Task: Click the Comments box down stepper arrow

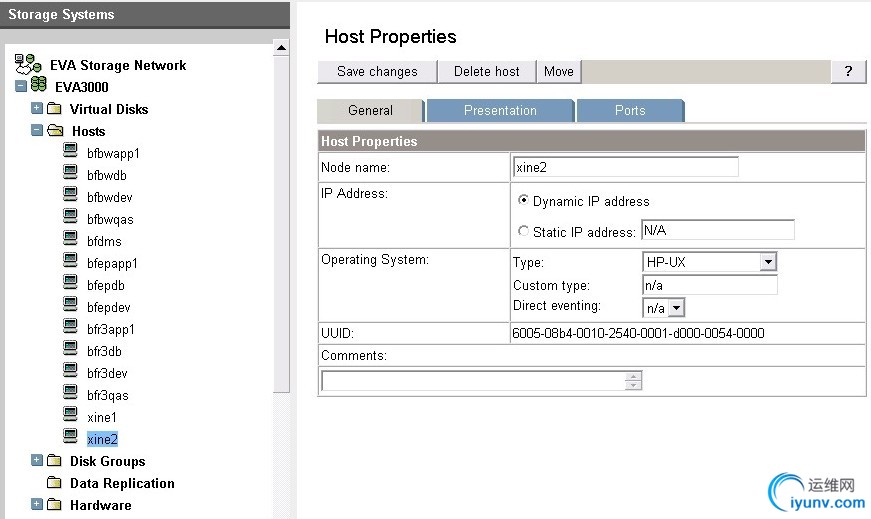Action: click(x=633, y=385)
